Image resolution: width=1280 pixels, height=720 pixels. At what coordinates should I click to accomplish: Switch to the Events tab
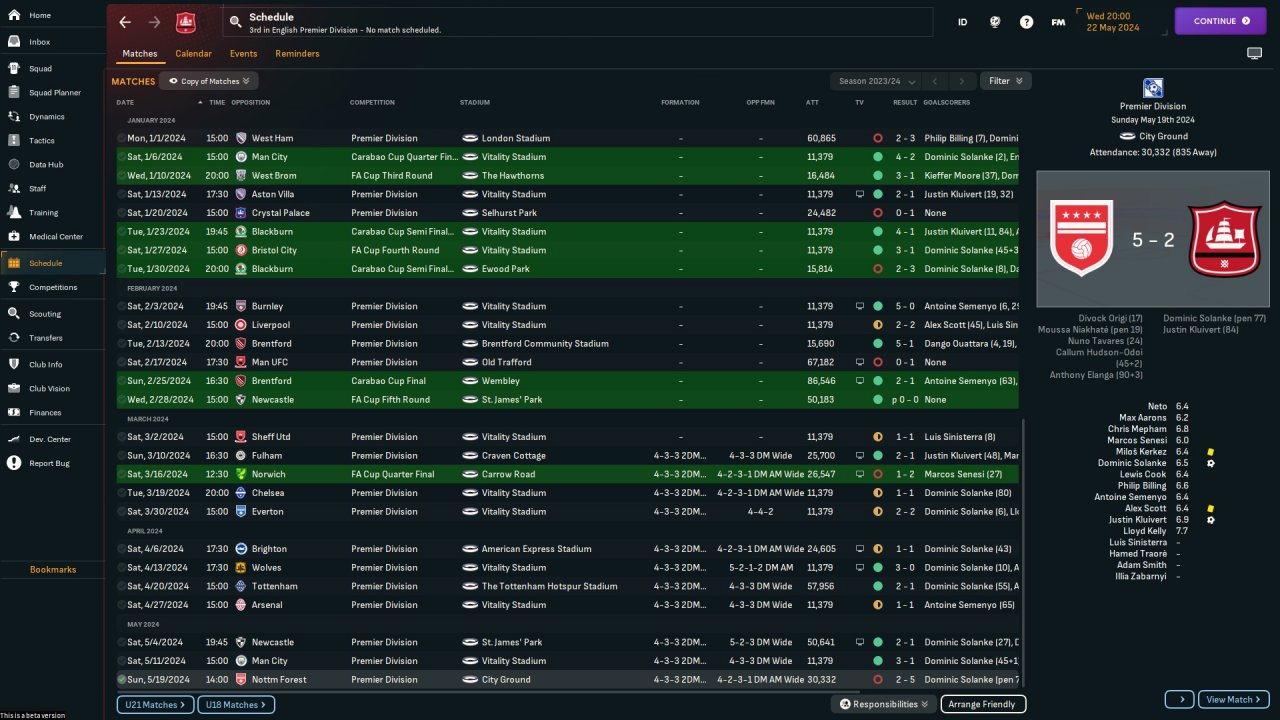(243, 54)
